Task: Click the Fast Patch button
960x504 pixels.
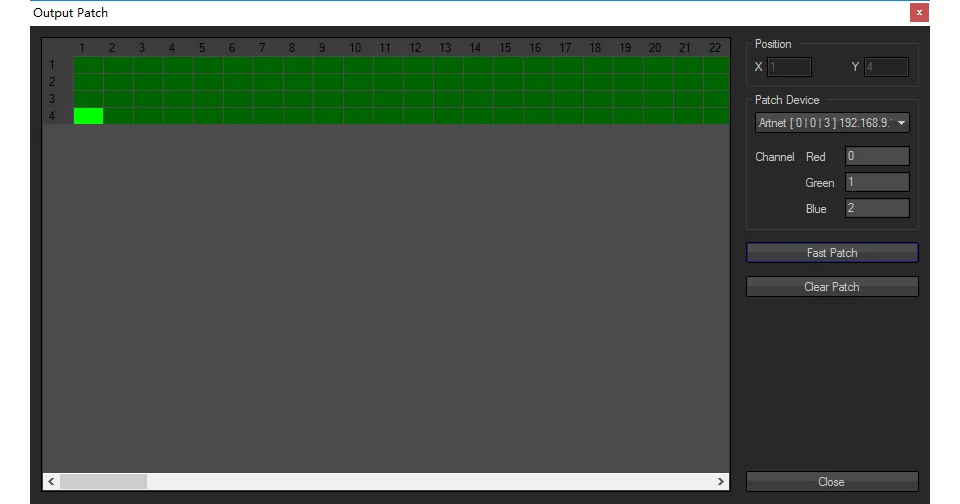Action: pos(831,253)
